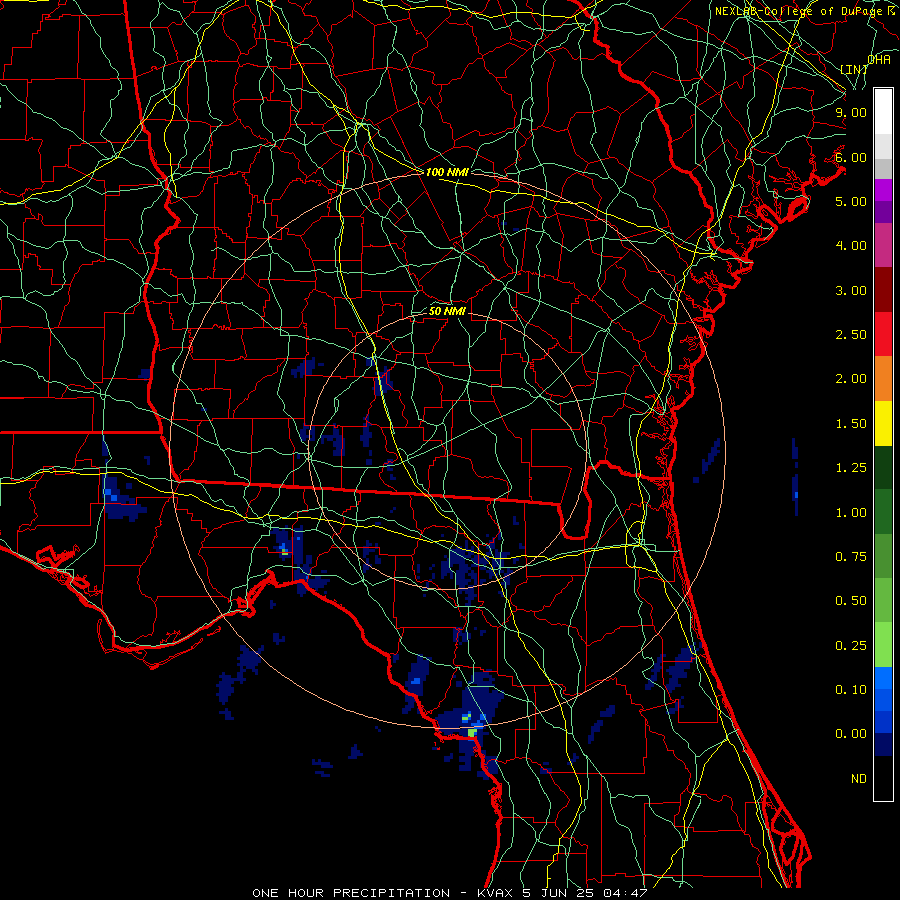Screen dimensions: 900x900
Task: Click the white swatch in the precipitation legend
Action: coord(883,111)
